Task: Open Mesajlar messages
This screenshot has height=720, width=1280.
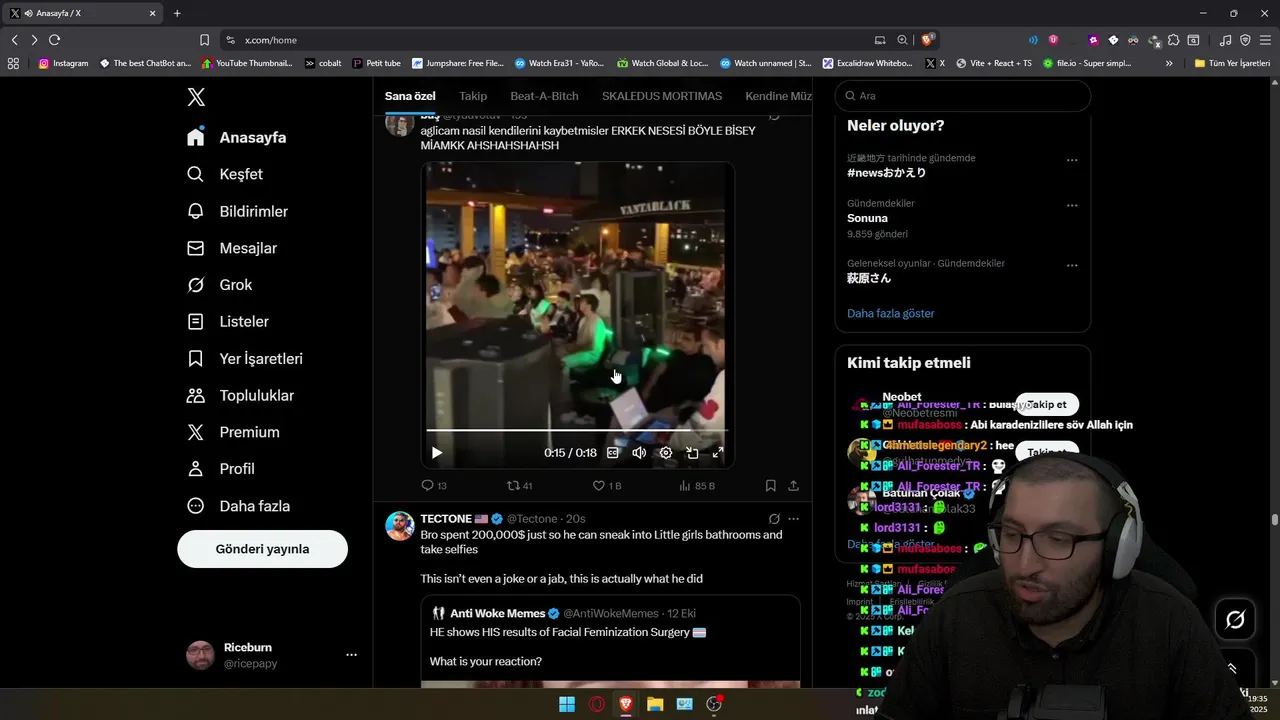Action: click(232, 248)
